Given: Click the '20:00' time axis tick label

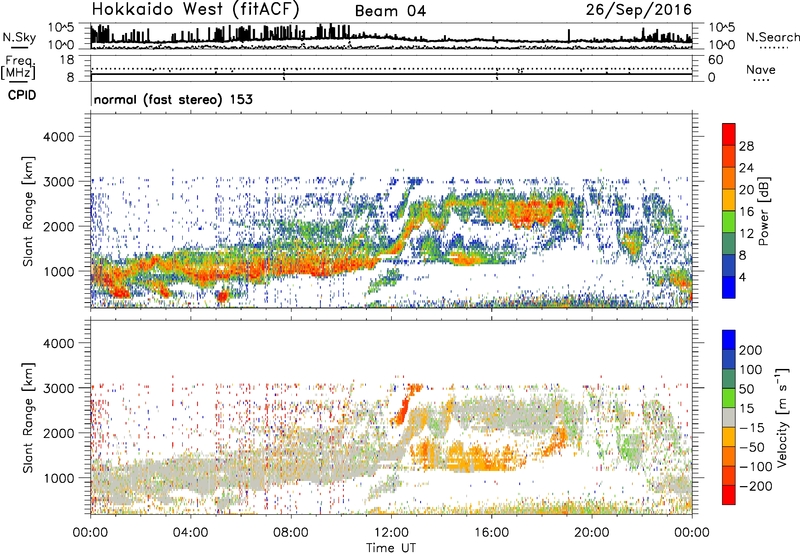Looking at the screenshot, I should 592,533.
